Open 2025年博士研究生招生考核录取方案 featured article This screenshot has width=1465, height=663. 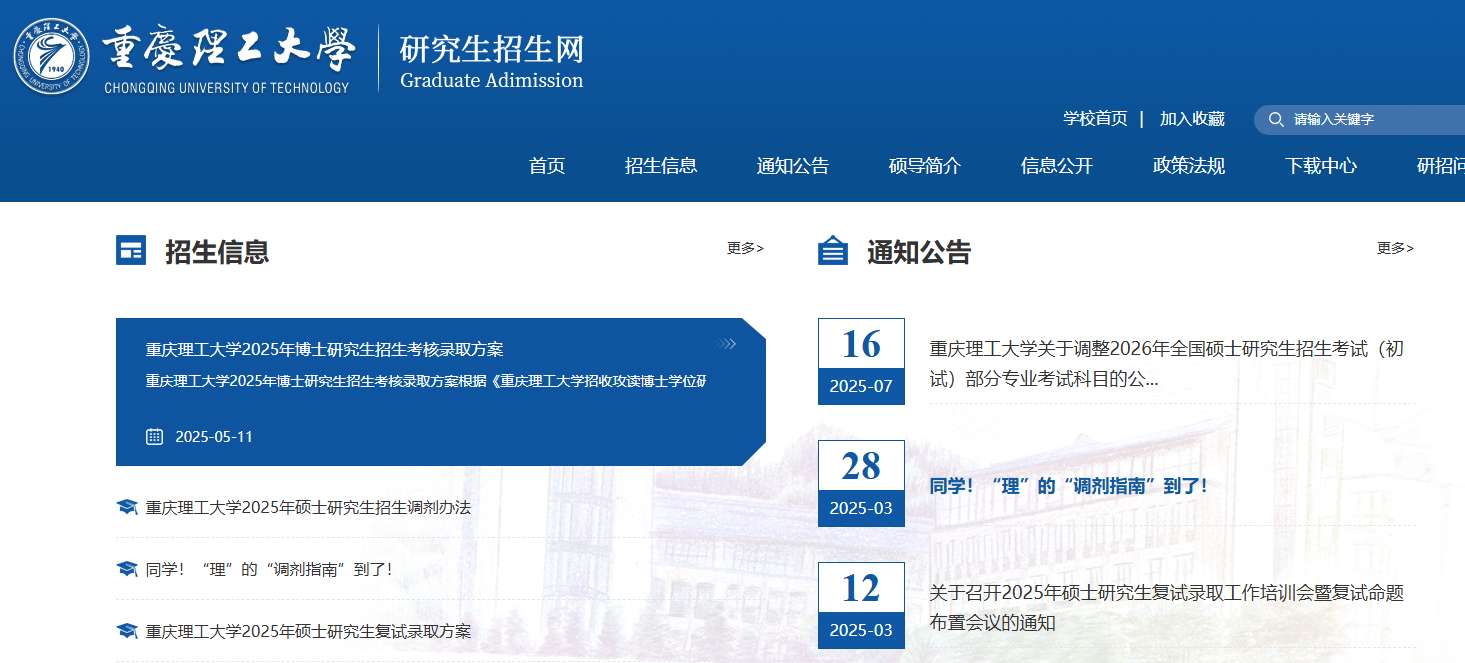pos(325,349)
